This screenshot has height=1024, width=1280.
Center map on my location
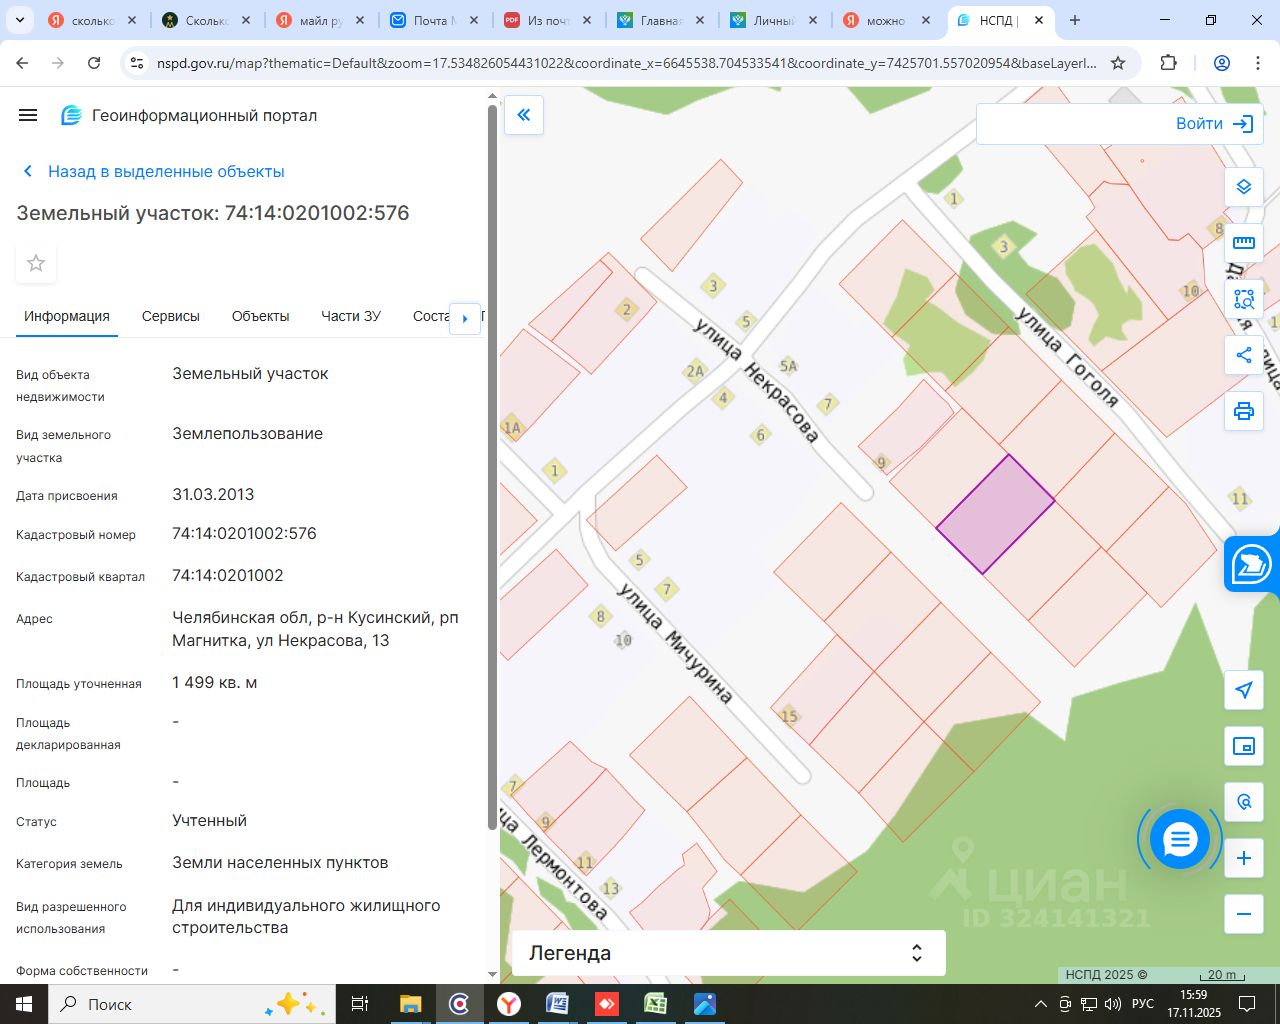(x=1243, y=690)
